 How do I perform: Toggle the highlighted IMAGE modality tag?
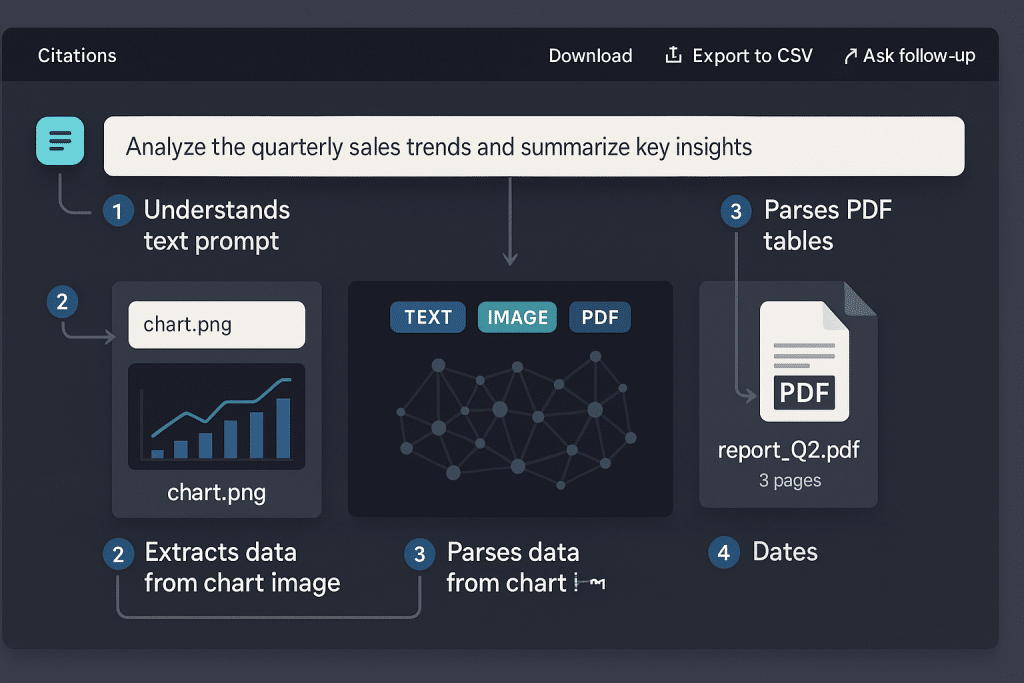pos(517,318)
